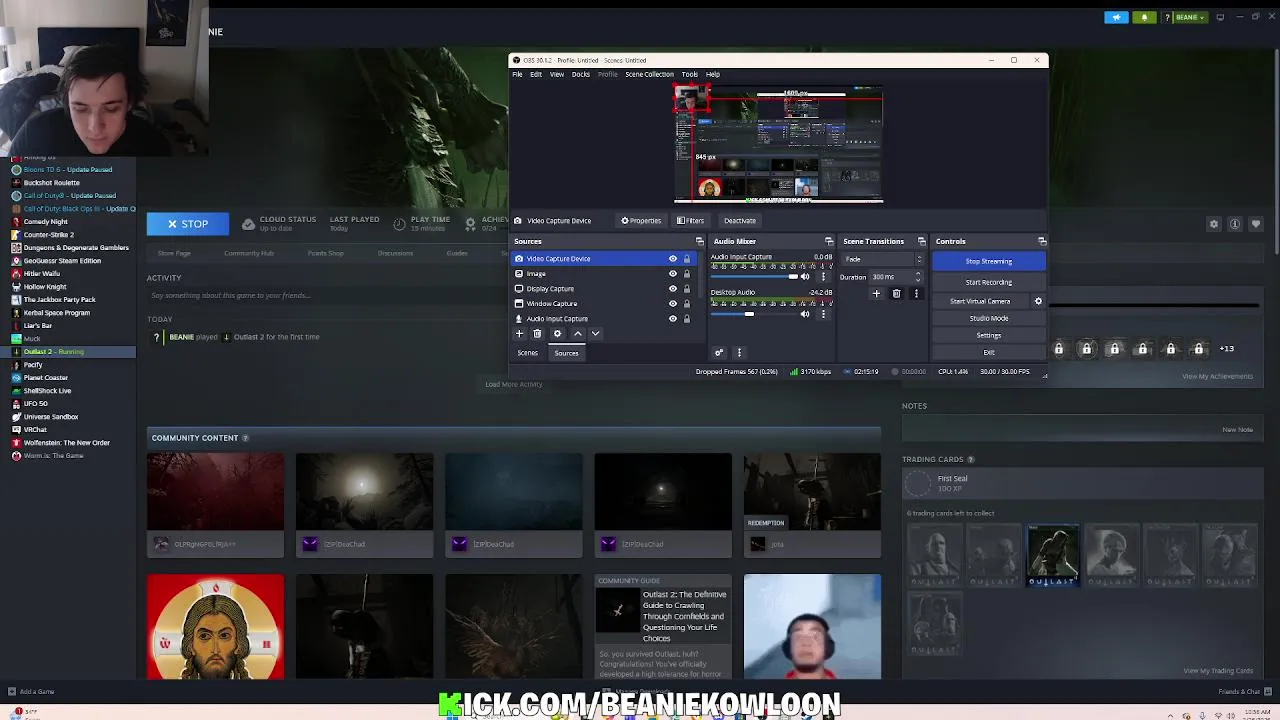This screenshot has height=720, width=1280.
Task: Click the Exit button in OBS Controls
Action: pyautogui.click(x=989, y=352)
